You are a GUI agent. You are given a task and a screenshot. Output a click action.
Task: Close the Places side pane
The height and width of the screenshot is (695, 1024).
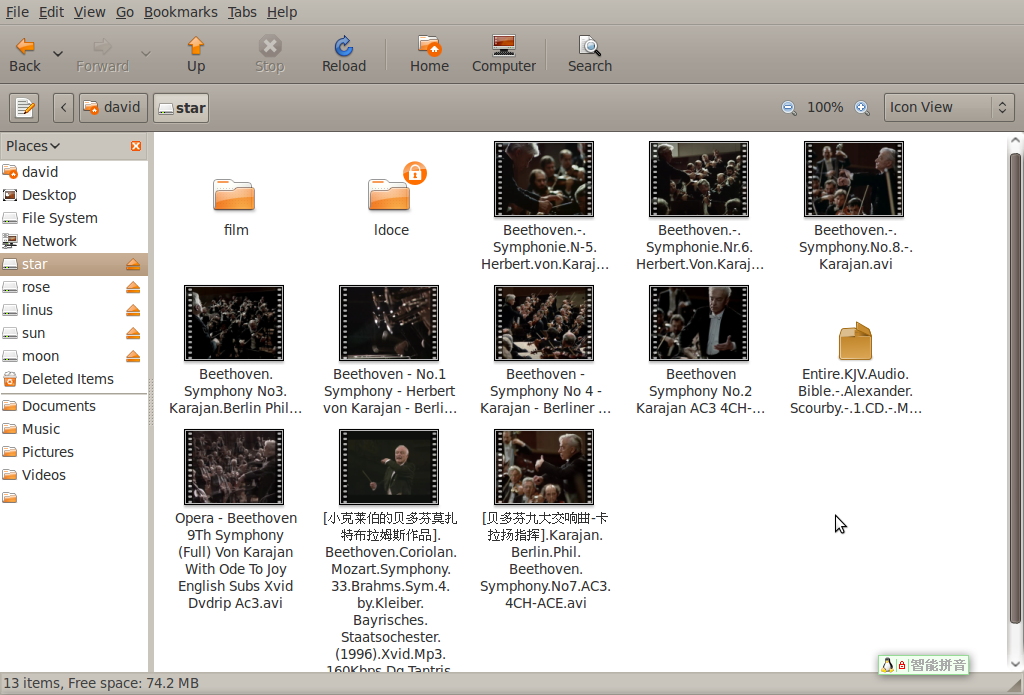tap(136, 146)
